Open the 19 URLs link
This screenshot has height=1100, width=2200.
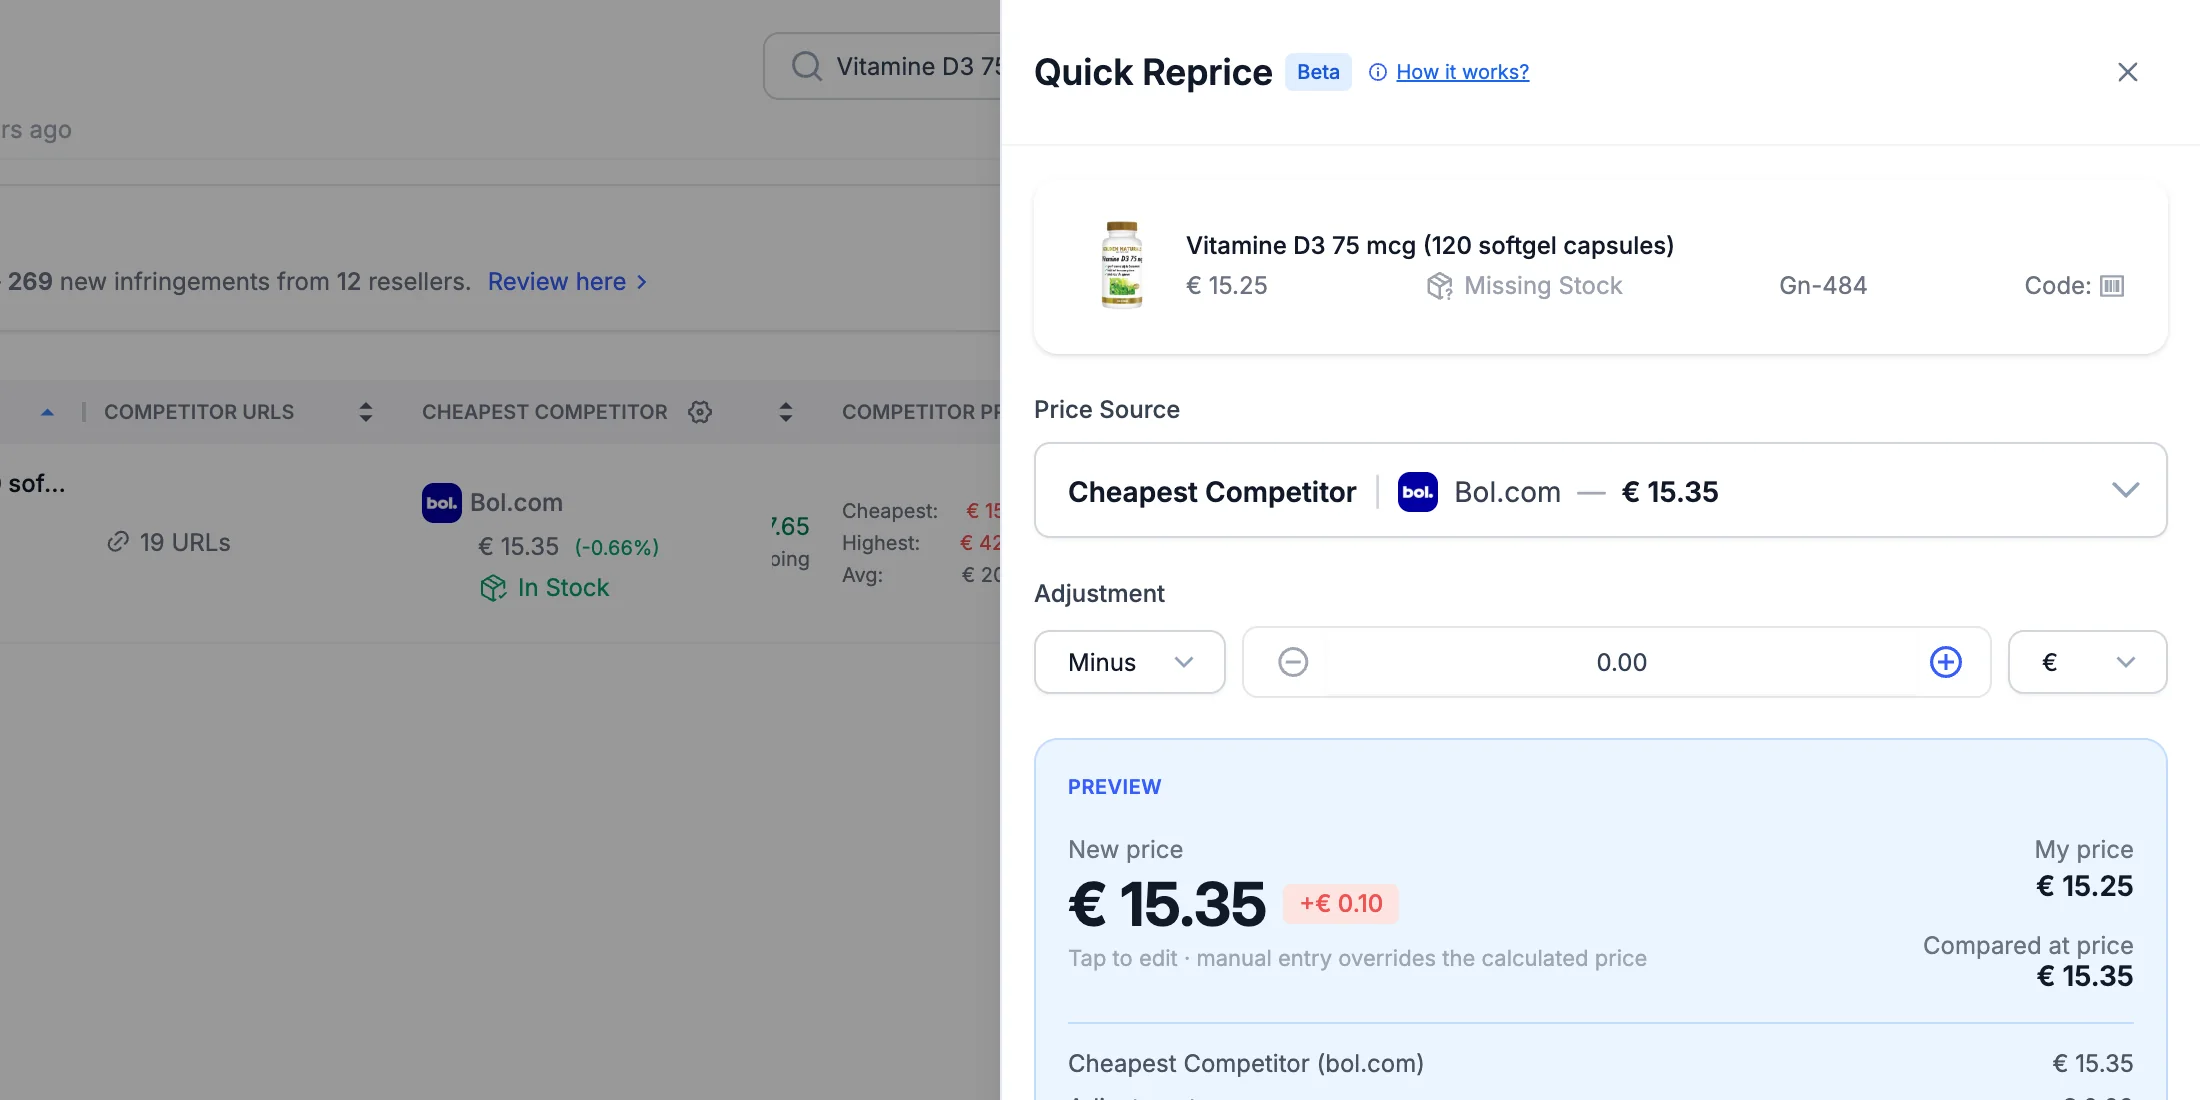coord(169,543)
